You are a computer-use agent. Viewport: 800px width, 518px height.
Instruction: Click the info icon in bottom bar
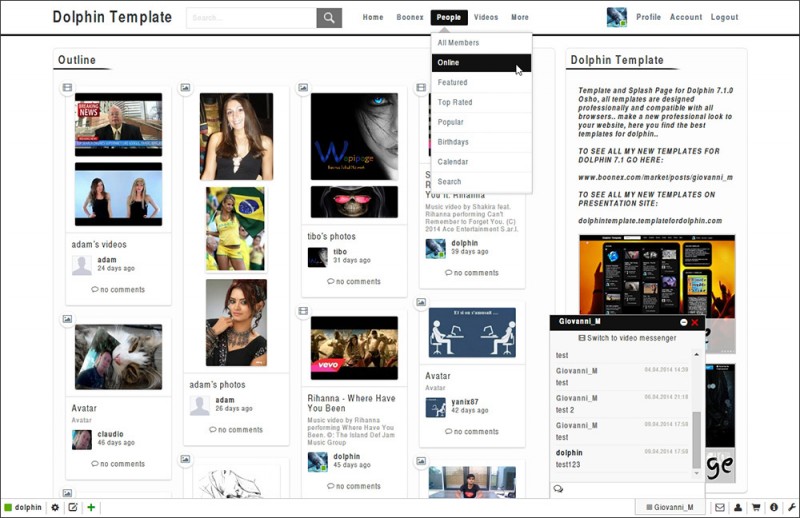pos(774,507)
